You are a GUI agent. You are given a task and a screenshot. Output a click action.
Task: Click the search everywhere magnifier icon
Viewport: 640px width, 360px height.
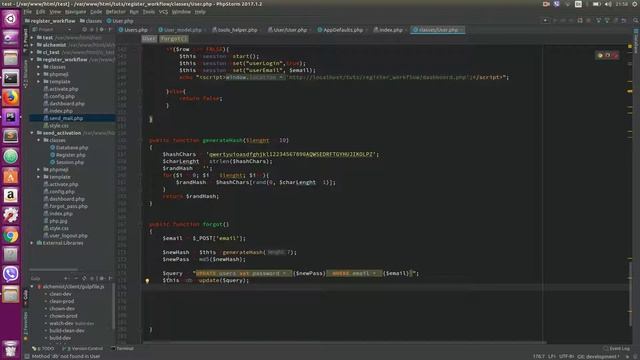tap(636, 20)
